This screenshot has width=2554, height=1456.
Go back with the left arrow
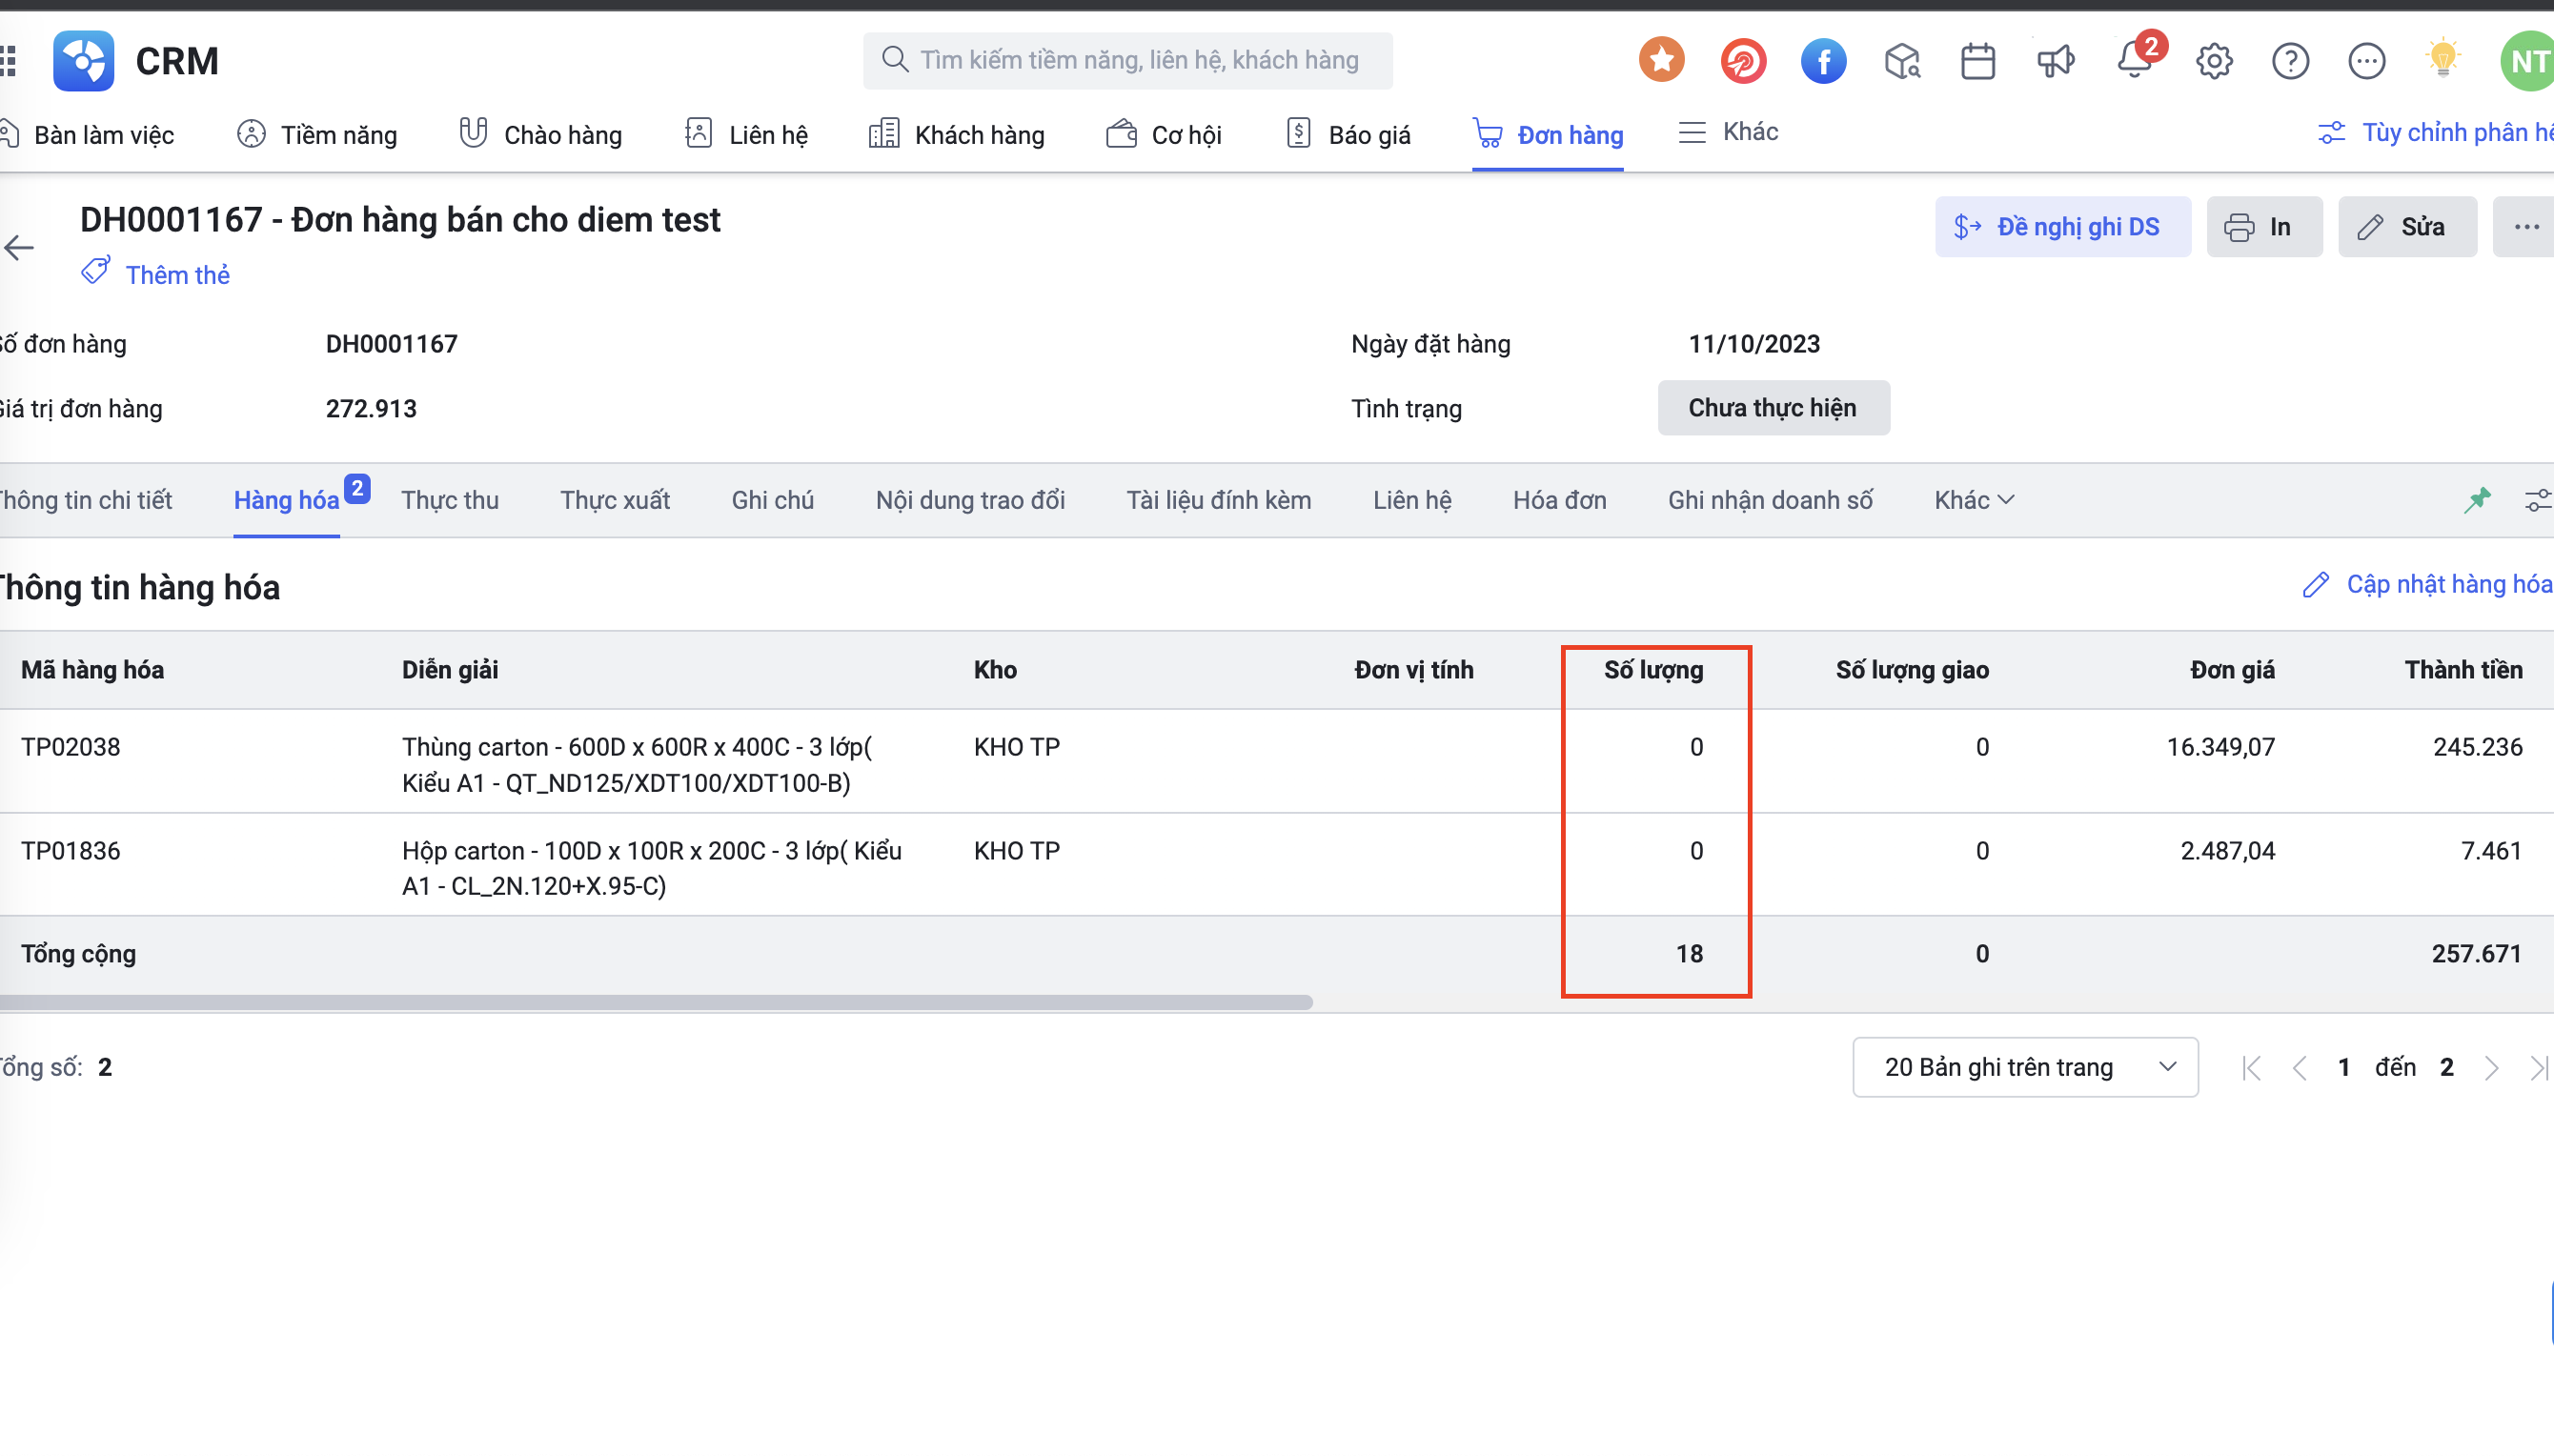(19, 248)
